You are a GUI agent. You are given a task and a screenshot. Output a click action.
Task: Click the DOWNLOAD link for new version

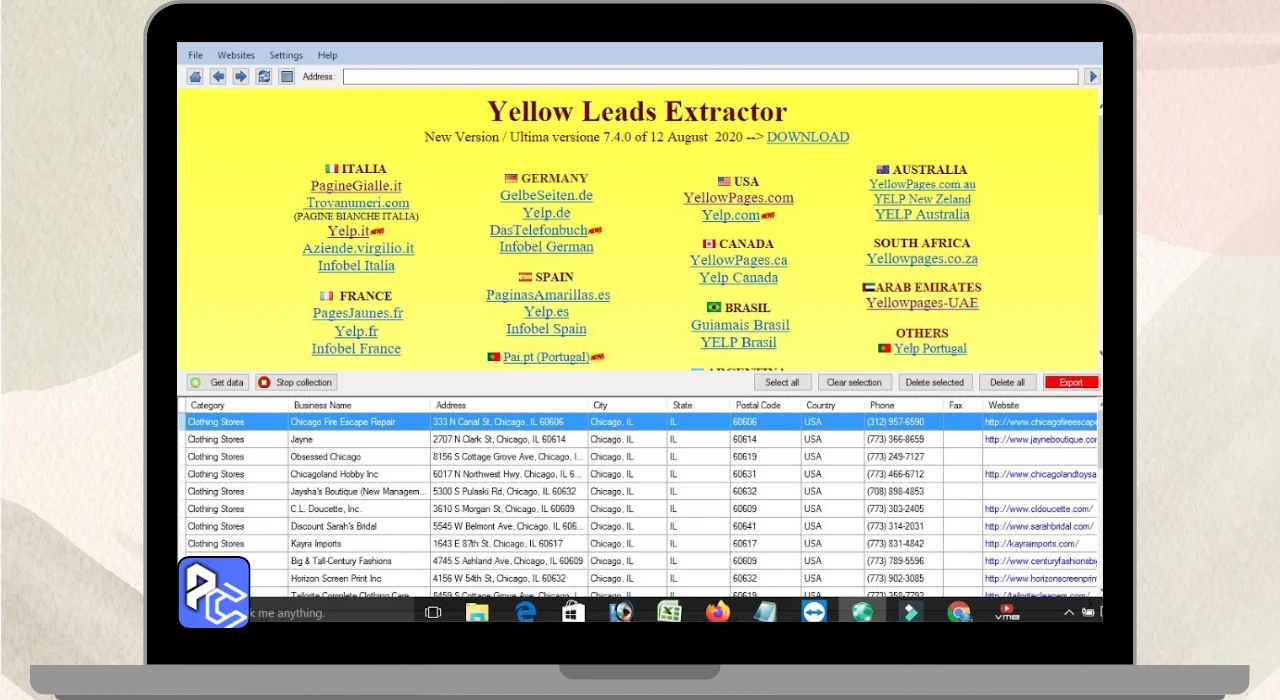click(808, 137)
